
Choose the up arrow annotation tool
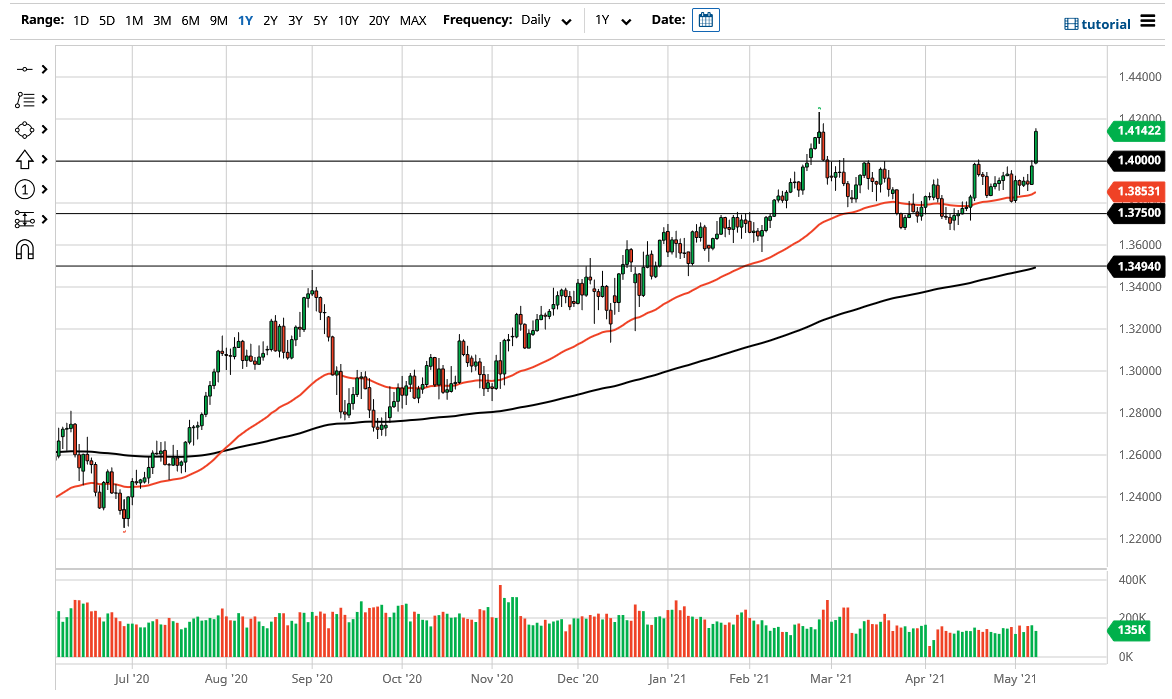pos(25,159)
